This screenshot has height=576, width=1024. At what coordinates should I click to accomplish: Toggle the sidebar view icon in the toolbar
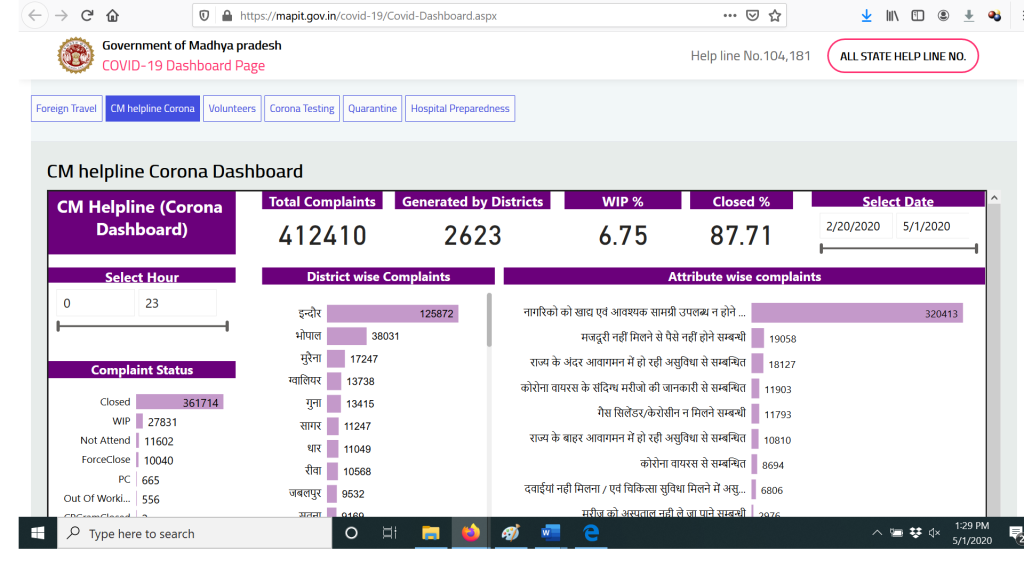[x=918, y=16]
